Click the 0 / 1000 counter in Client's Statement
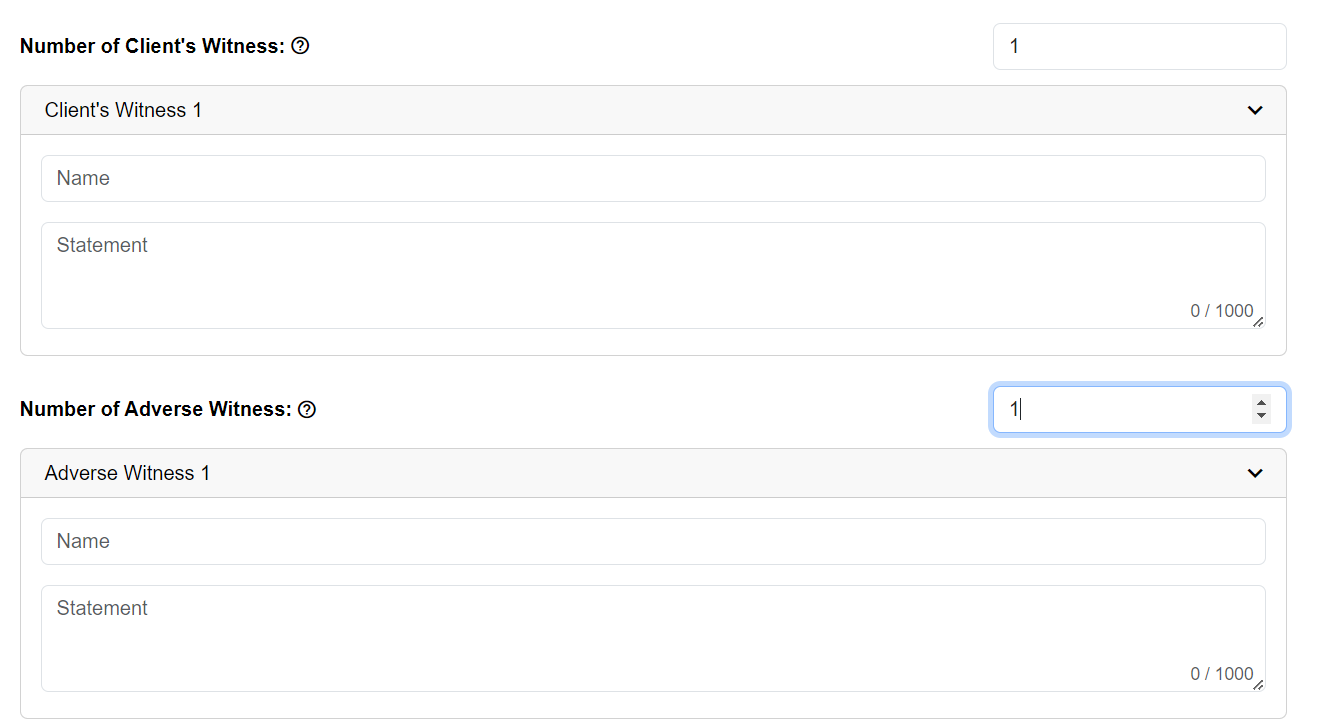The image size is (1326, 727). [1221, 311]
